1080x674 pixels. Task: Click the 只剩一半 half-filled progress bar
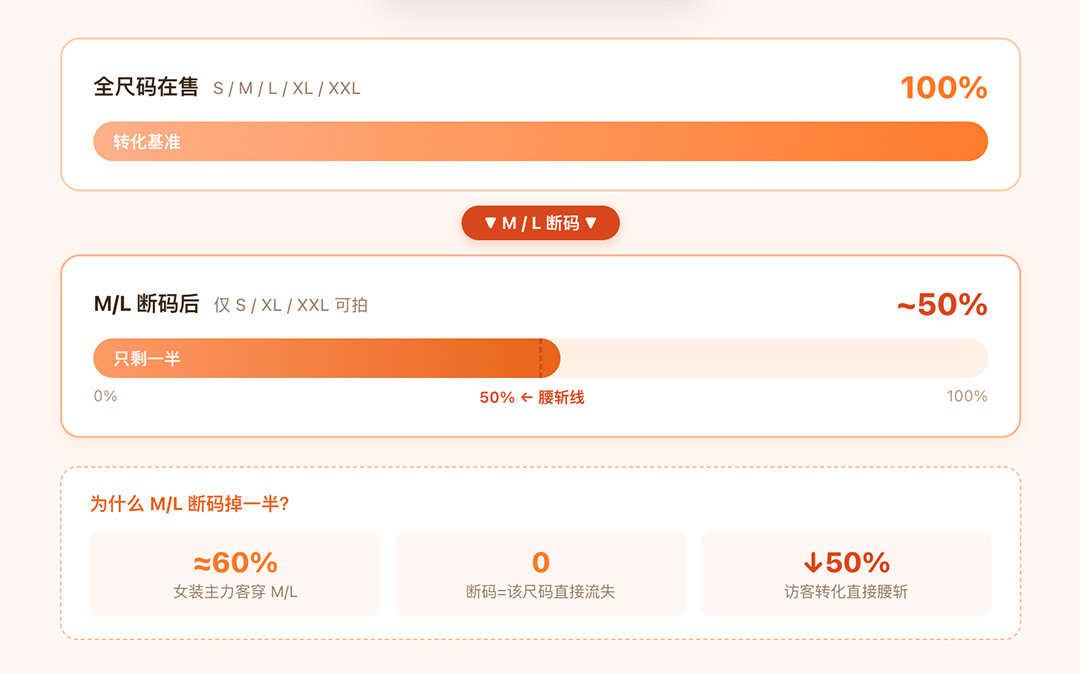click(540, 358)
